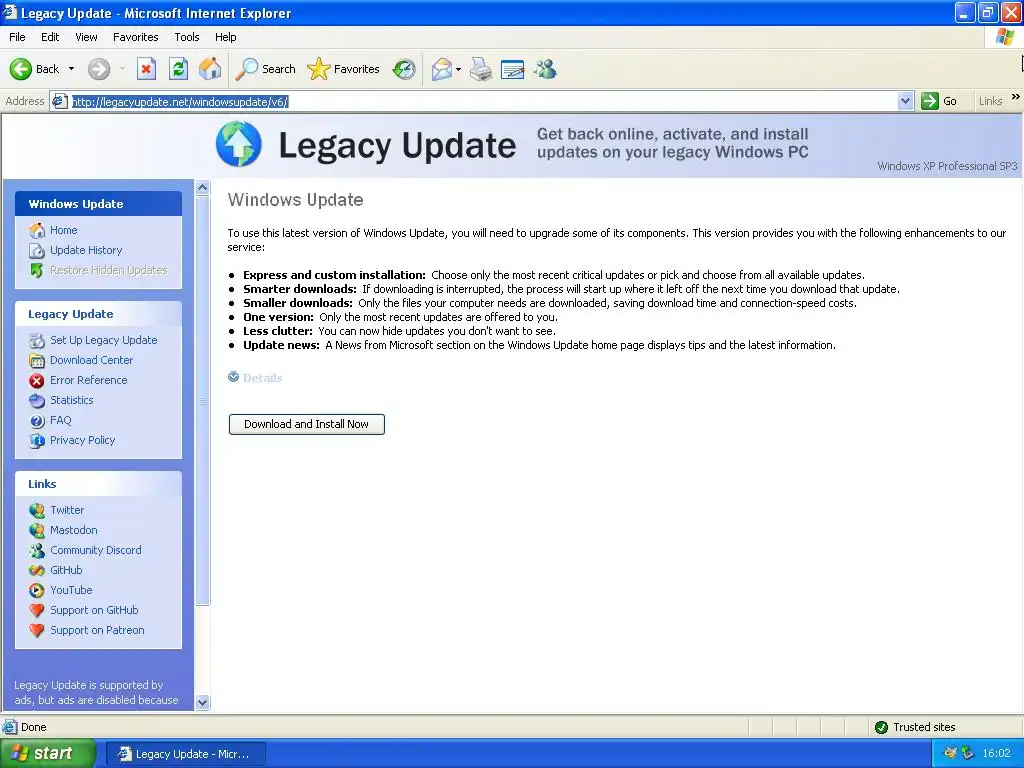Open Set Up Legacy Update link
Viewport: 1024px width, 768px height.
click(x=104, y=340)
